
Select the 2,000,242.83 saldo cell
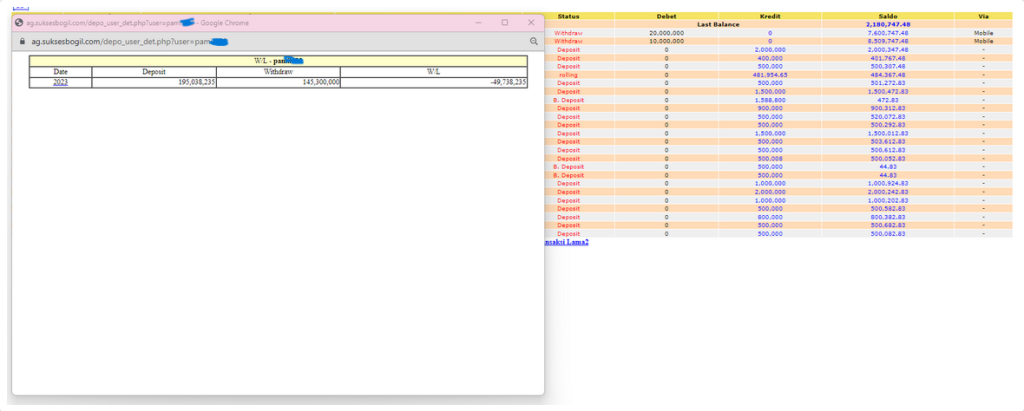[x=888, y=192]
